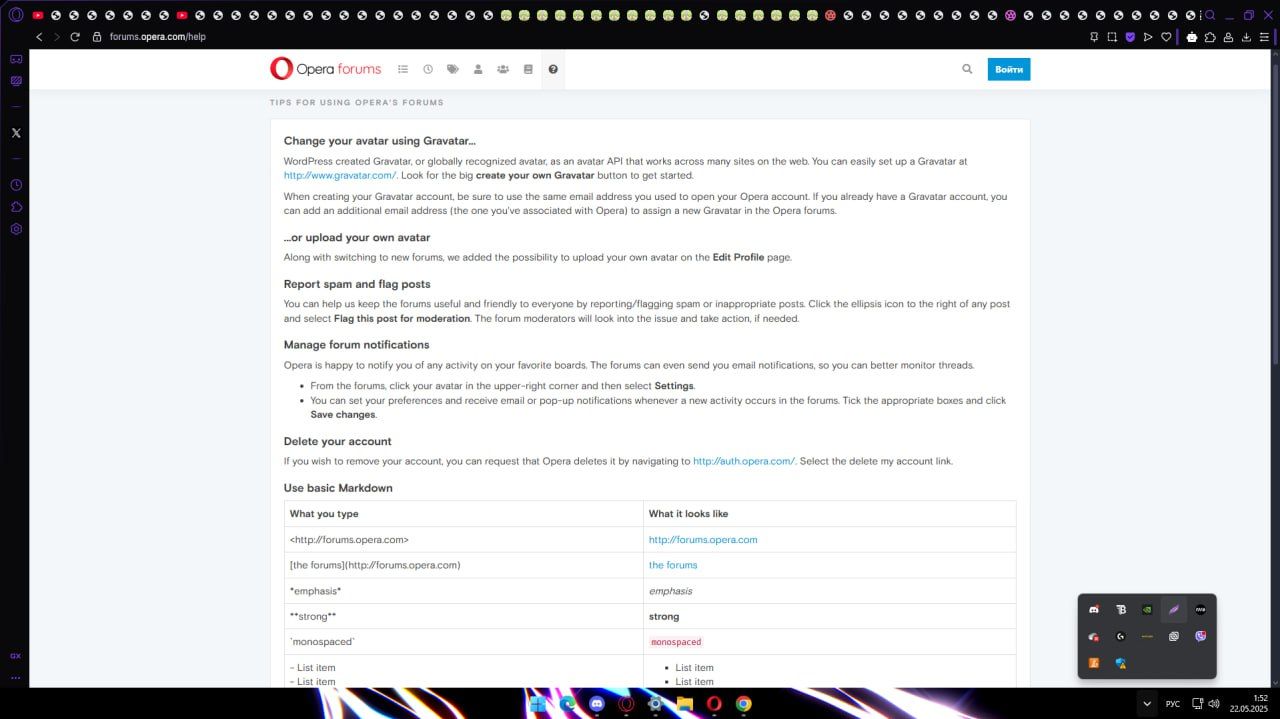Viewport: 1280px width, 719px height.
Task: Switch to the first YouTube tab
Action: point(38,15)
